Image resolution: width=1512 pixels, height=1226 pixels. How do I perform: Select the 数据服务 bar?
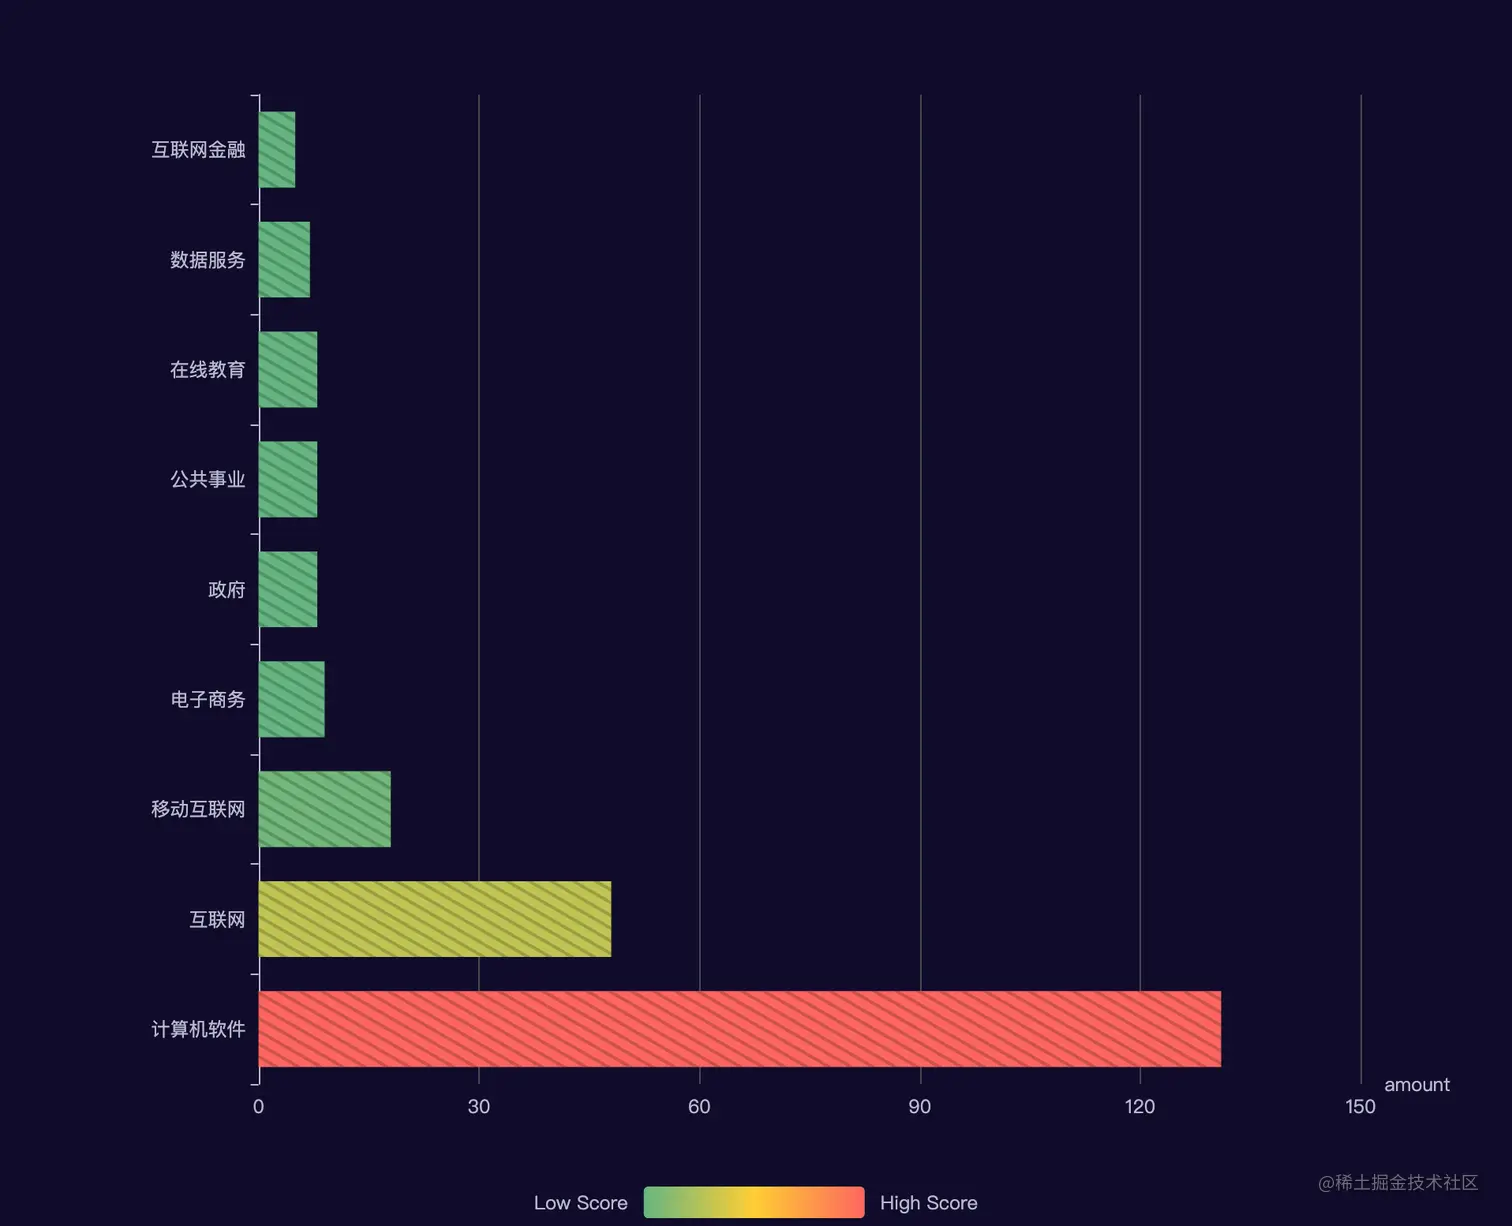point(284,259)
